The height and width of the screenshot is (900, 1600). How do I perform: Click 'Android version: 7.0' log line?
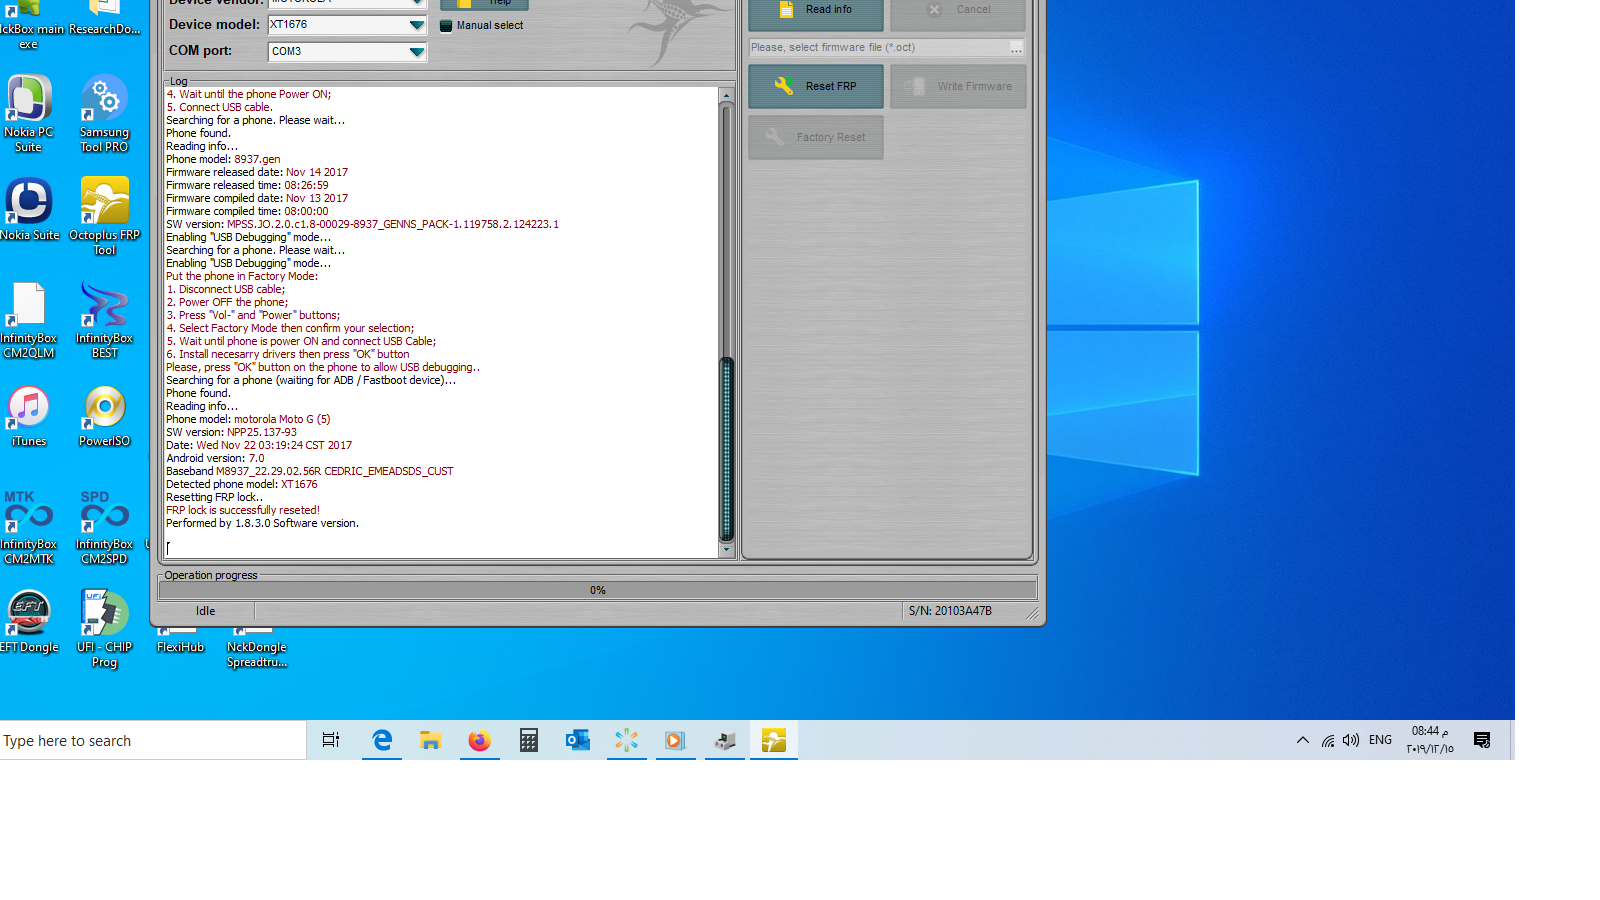[x=215, y=458]
